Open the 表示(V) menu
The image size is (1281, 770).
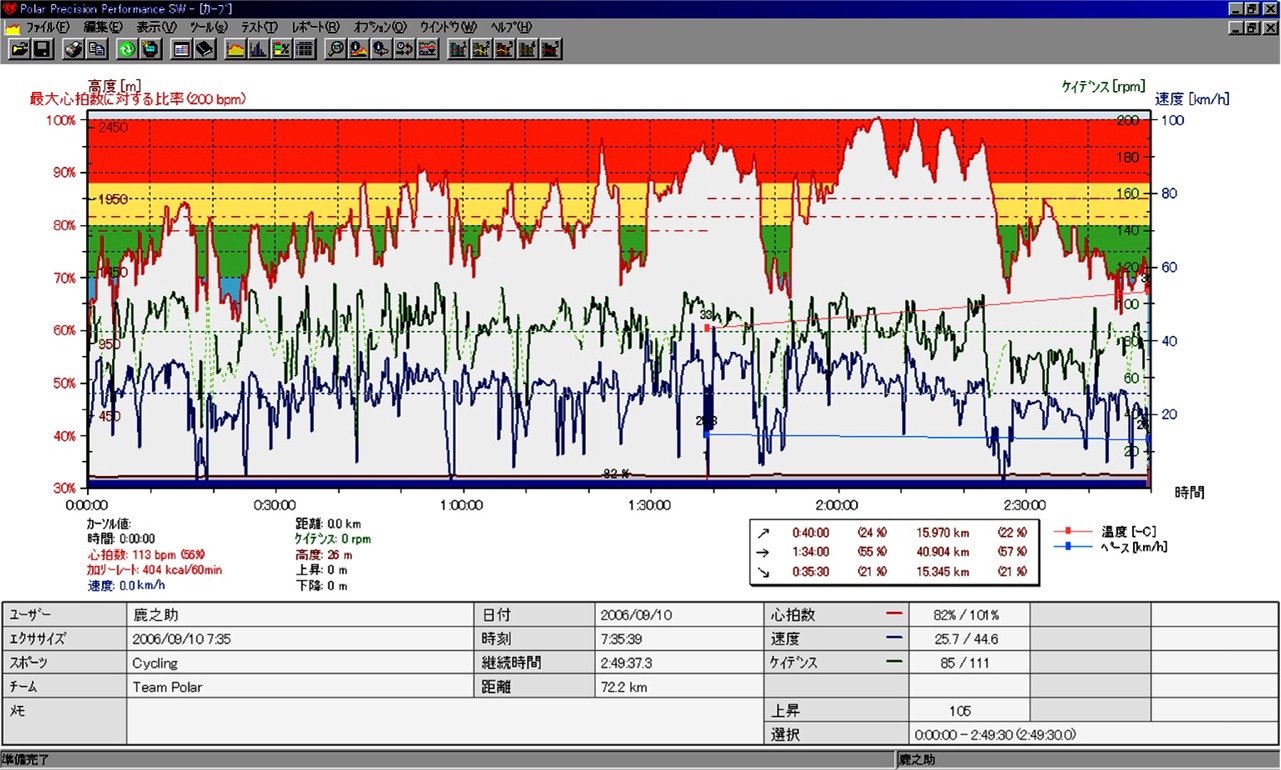coord(156,26)
